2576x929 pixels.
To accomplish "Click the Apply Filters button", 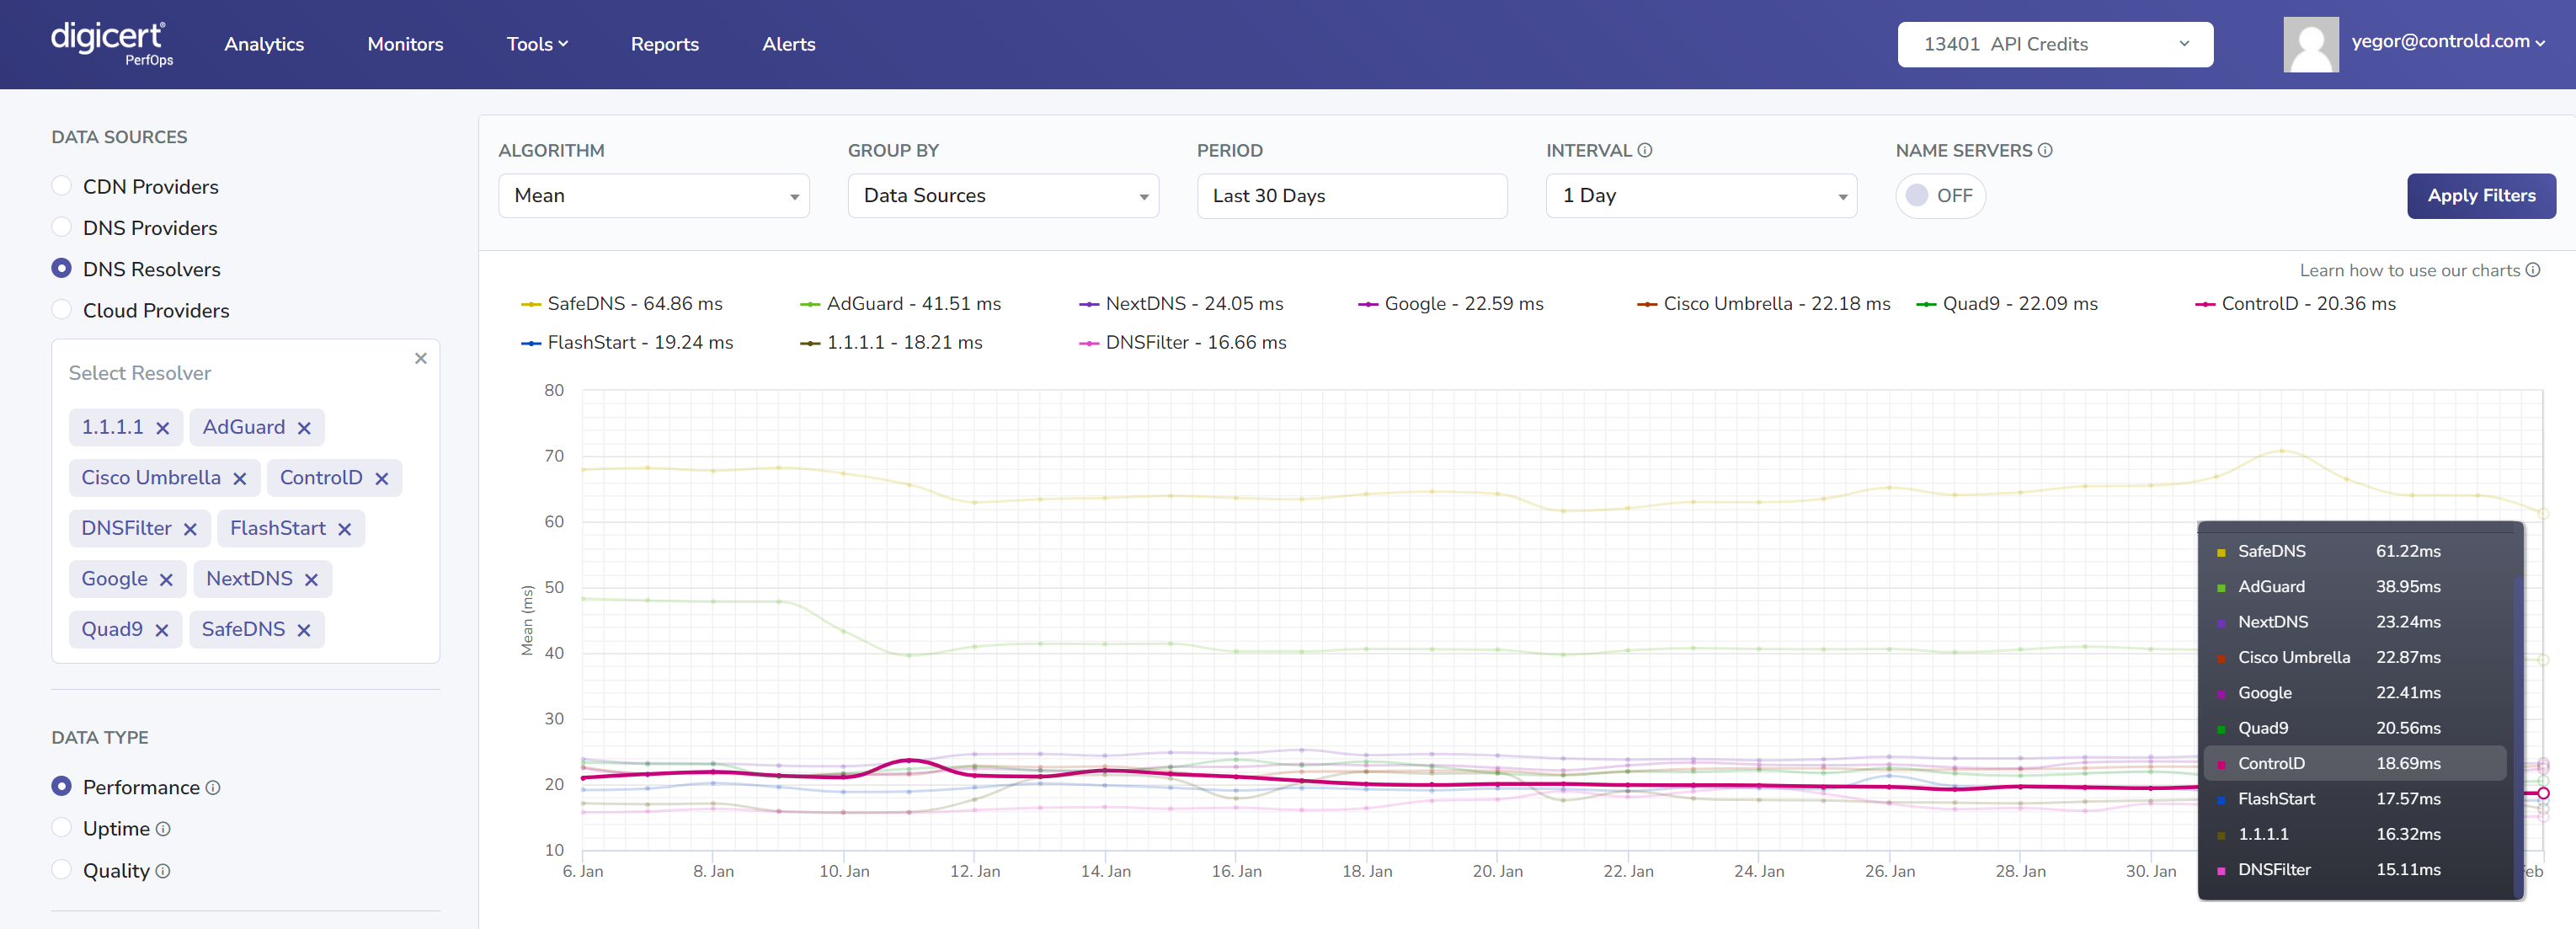I will tap(2480, 196).
